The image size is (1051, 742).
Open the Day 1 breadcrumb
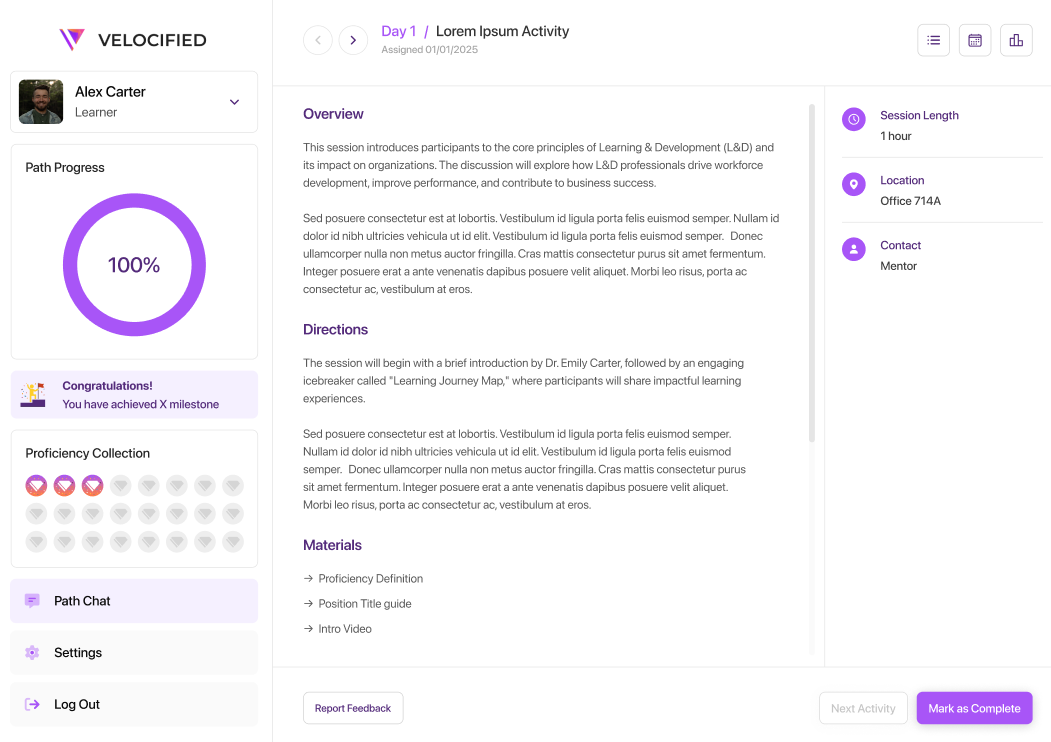[x=398, y=31]
